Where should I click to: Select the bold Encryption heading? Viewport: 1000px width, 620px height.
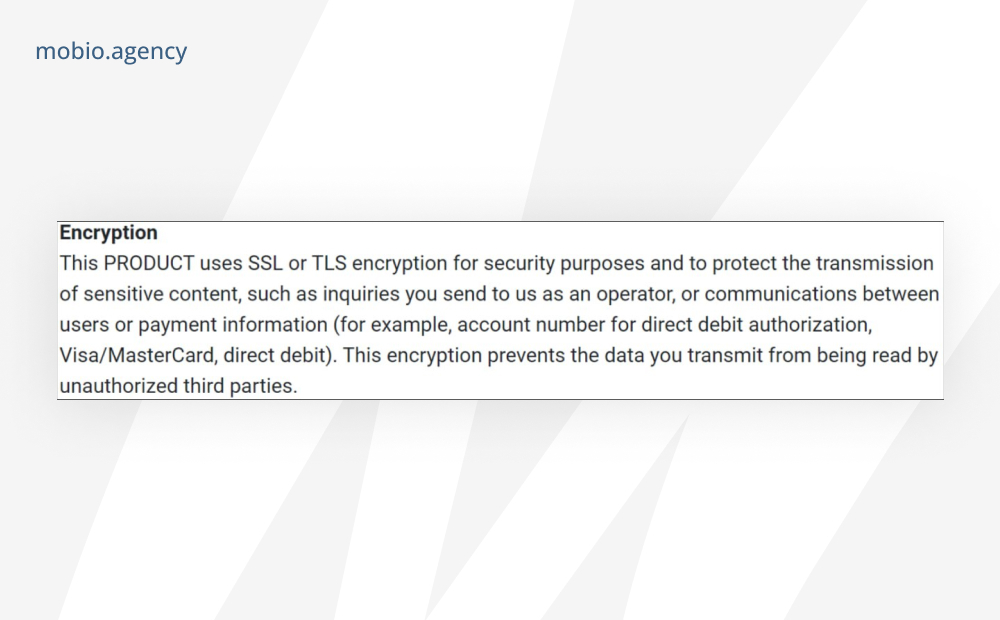[108, 233]
